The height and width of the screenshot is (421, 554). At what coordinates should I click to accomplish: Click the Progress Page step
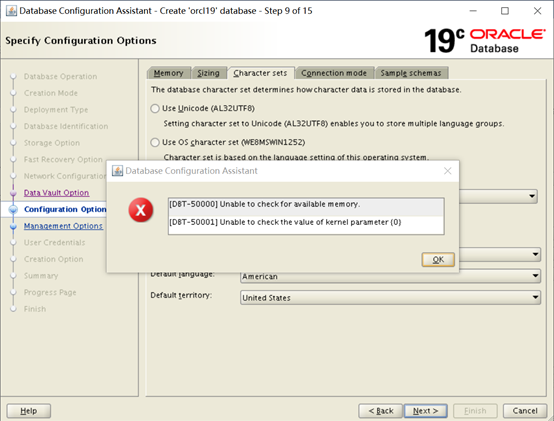[50, 292]
